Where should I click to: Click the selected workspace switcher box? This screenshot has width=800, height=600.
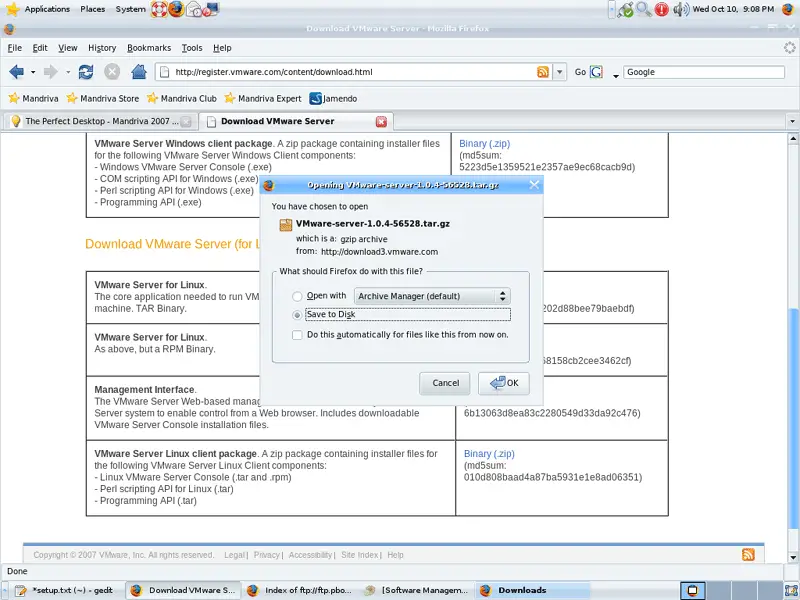[x=692, y=590]
